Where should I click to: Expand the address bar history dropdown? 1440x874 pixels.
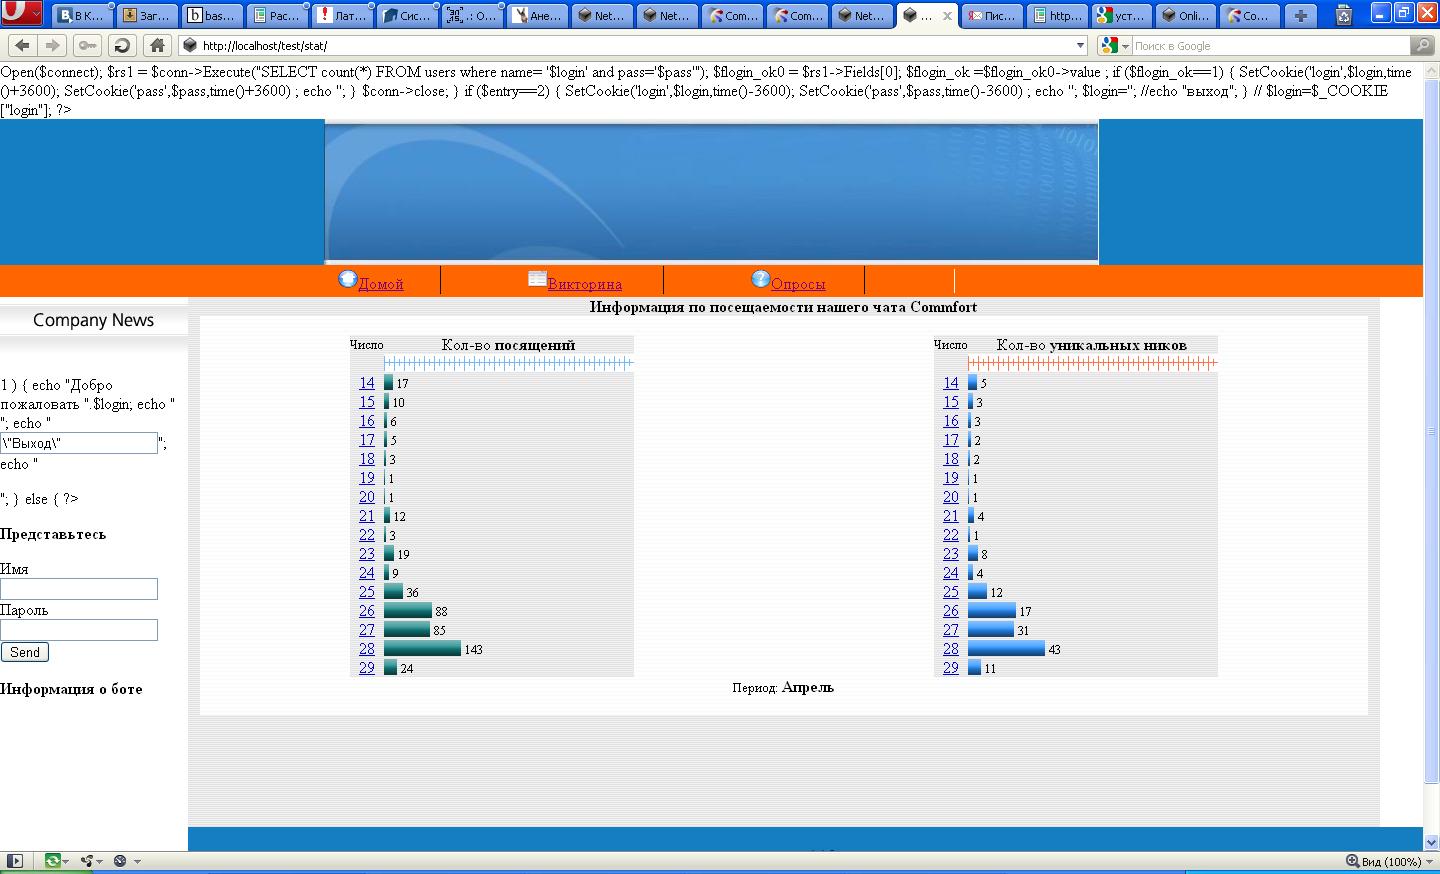(1080, 45)
